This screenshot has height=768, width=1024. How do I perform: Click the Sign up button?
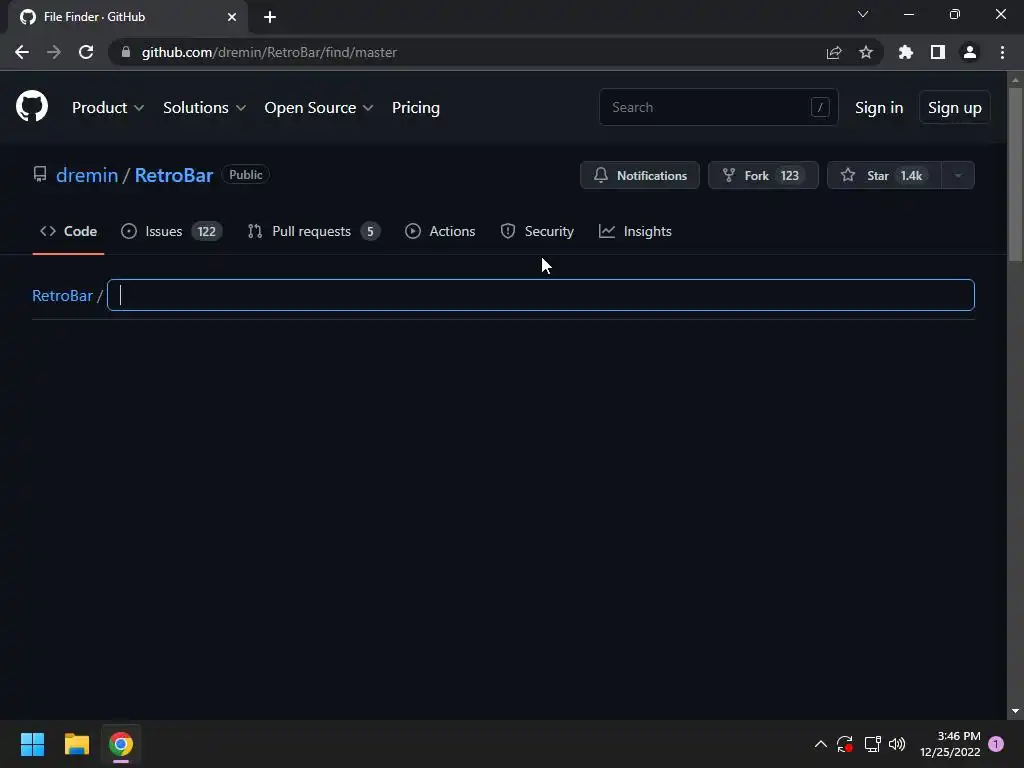pos(954,108)
